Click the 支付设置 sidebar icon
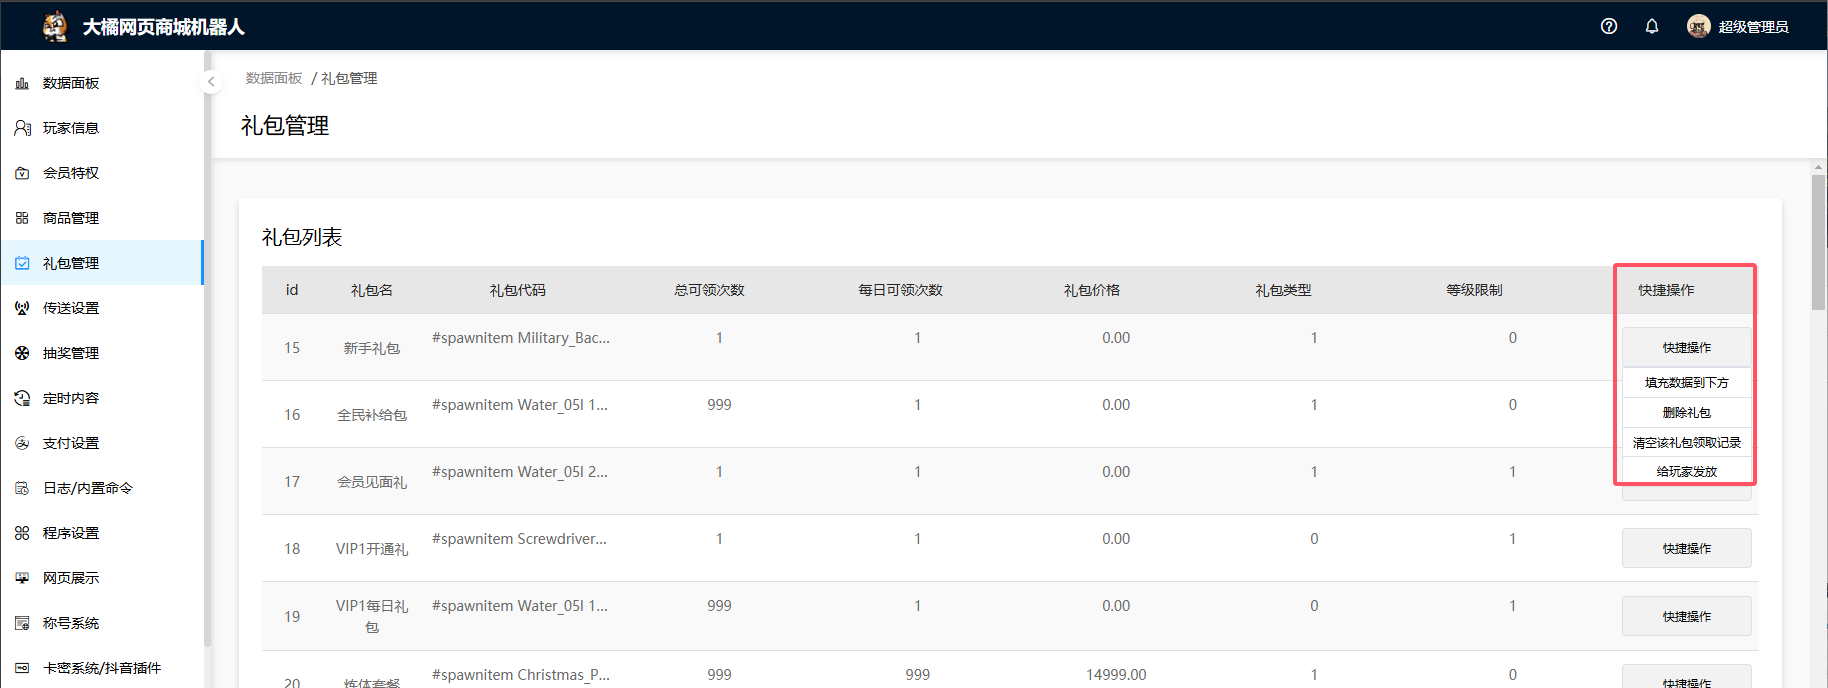1828x688 pixels. click(x=22, y=443)
